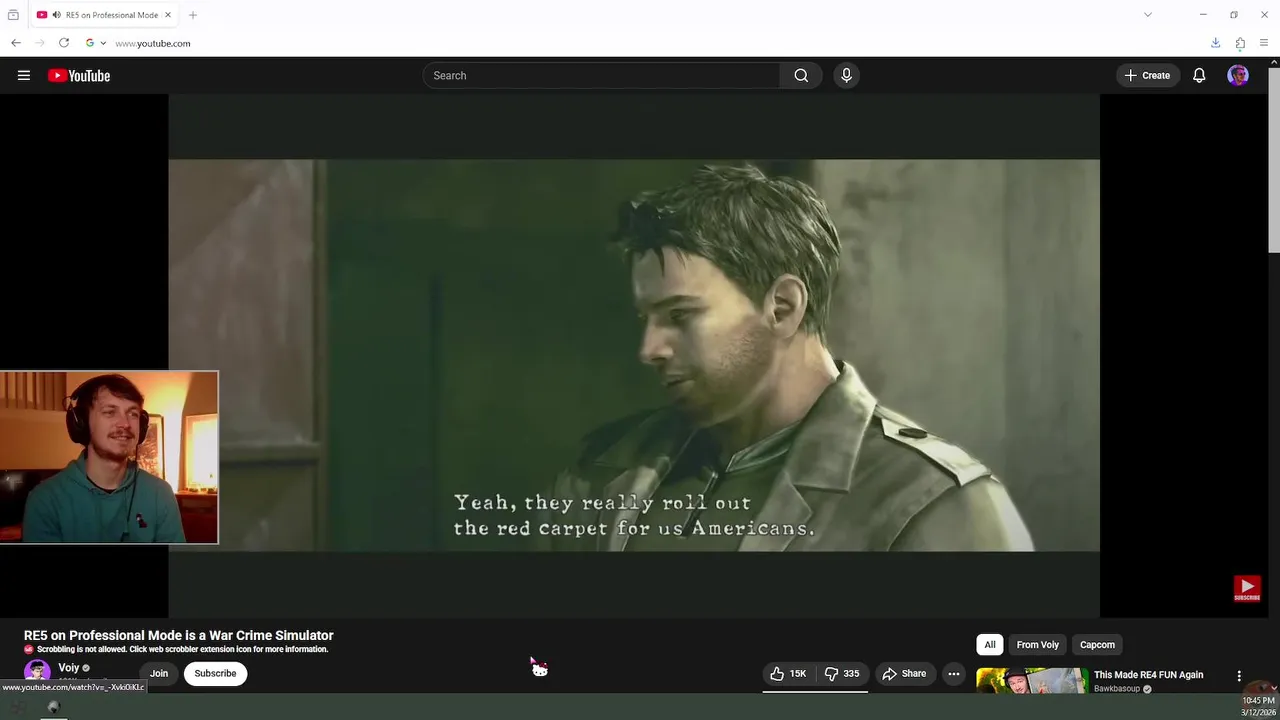
Task: Open the browser downloads icon
Action: coord(1216,43)
